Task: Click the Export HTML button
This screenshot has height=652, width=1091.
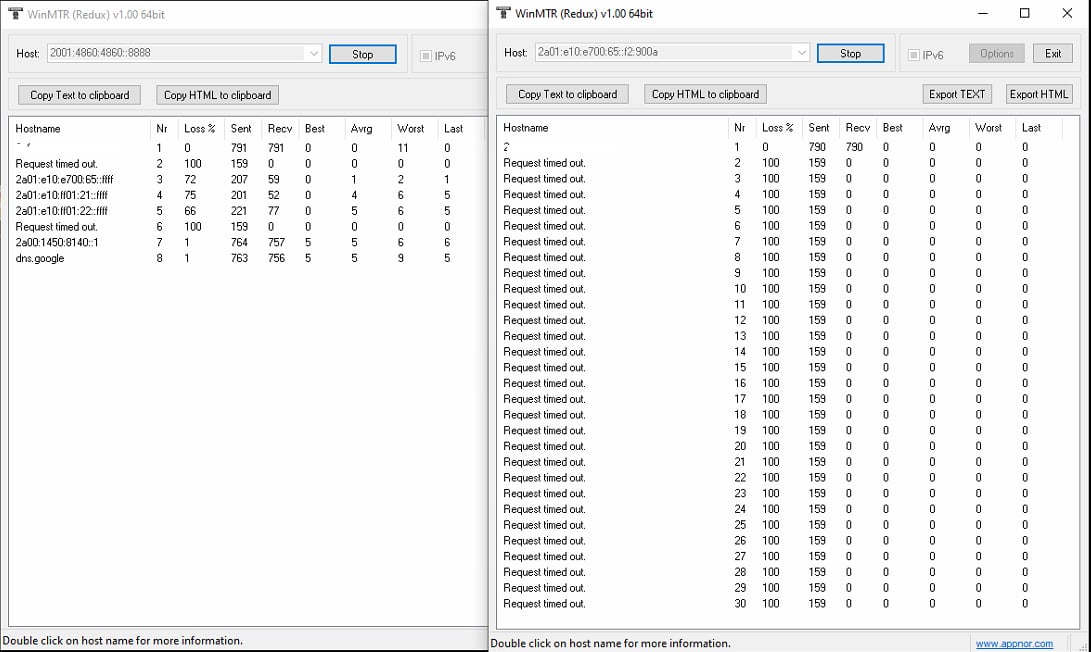Action: 1039,94
